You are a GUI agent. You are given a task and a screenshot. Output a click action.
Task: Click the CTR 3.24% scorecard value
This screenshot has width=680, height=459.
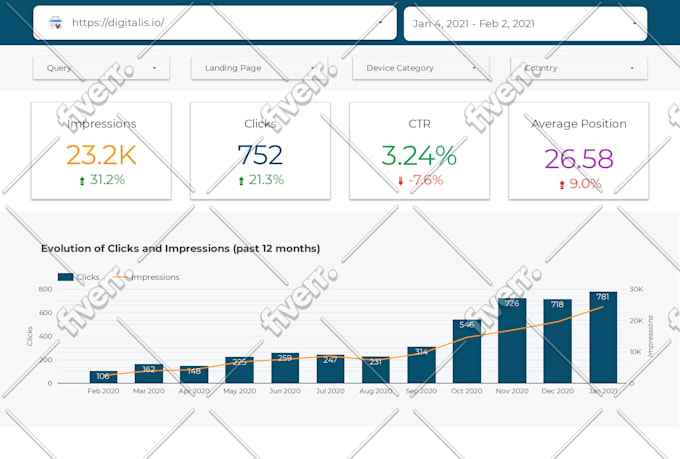419,155
